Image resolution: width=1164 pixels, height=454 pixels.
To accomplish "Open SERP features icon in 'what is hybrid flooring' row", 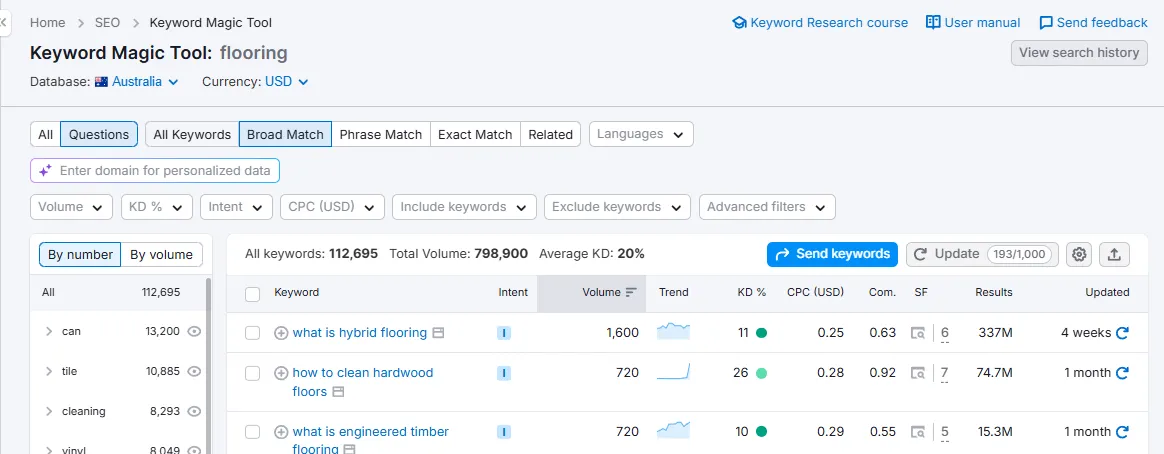I will click(x=918, y=333).
